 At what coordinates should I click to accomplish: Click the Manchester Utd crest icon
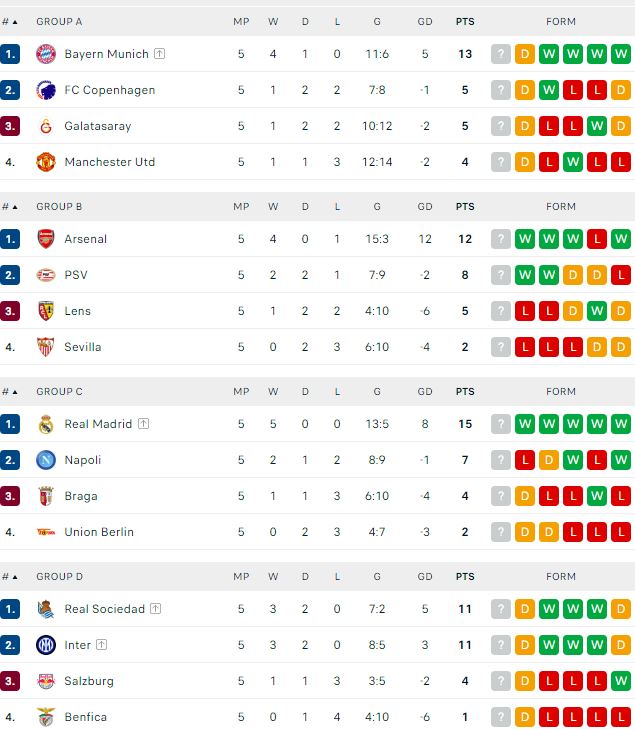(45, 162)
